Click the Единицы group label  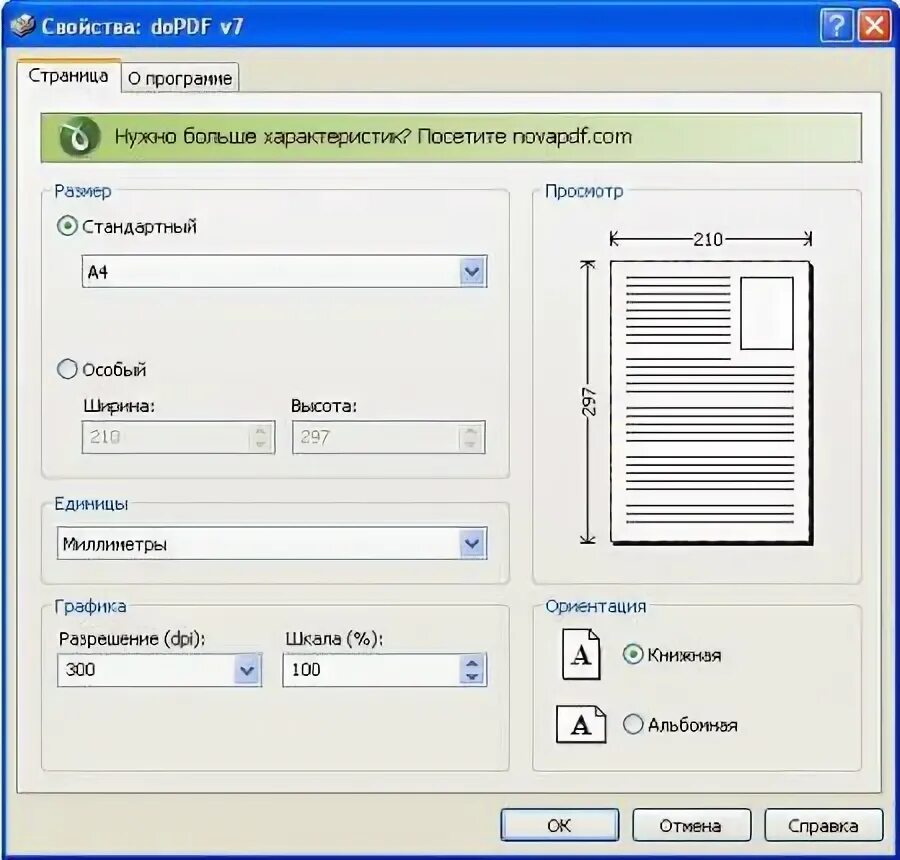(x=91, y=503)
